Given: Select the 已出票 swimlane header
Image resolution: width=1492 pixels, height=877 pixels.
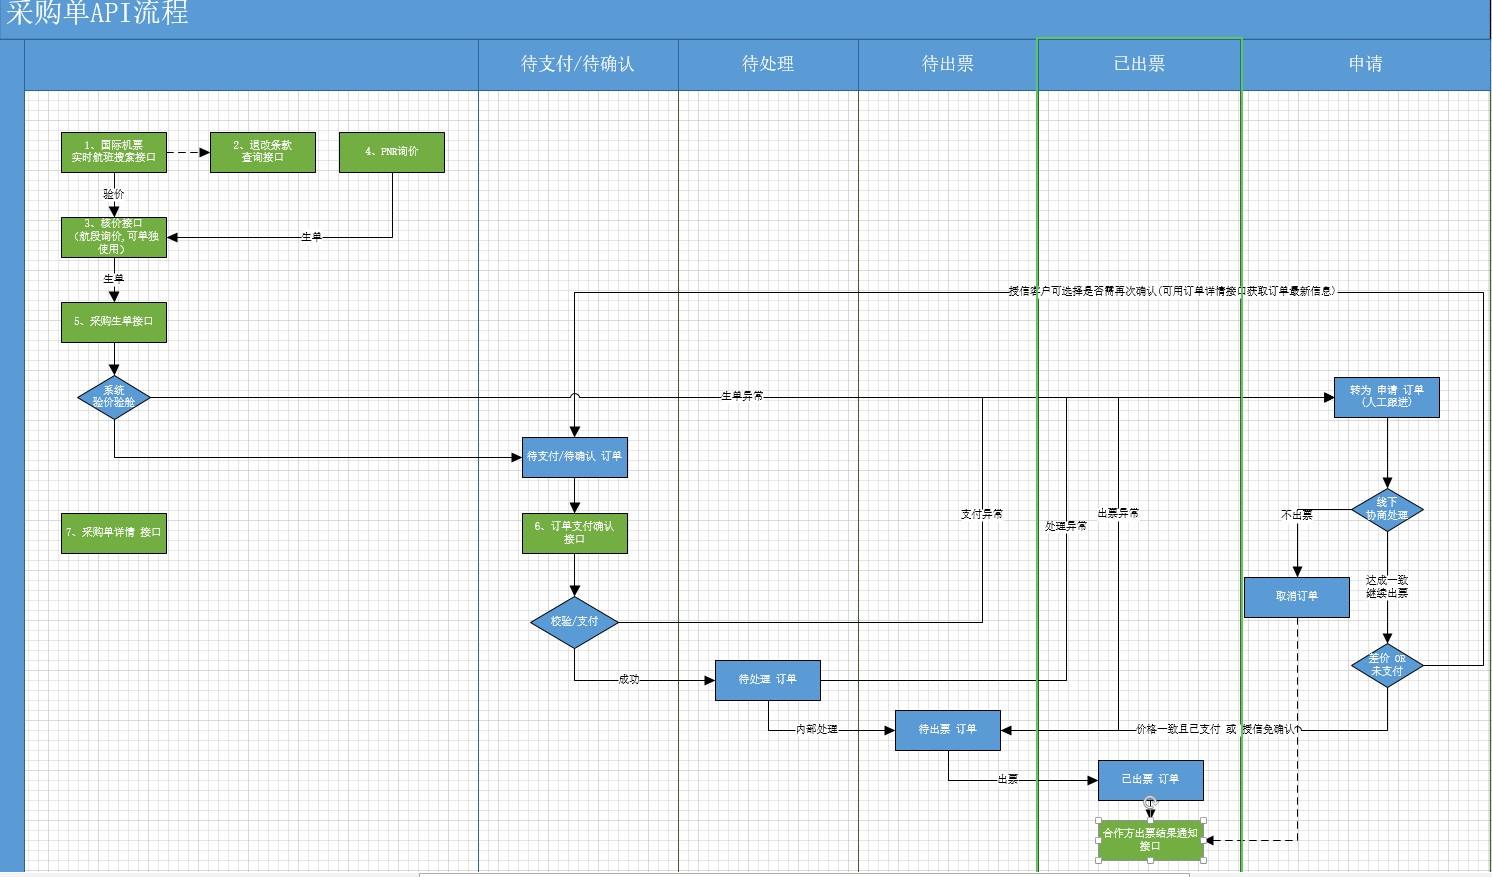Looking at the screenshot, I should coord(1139,64).
